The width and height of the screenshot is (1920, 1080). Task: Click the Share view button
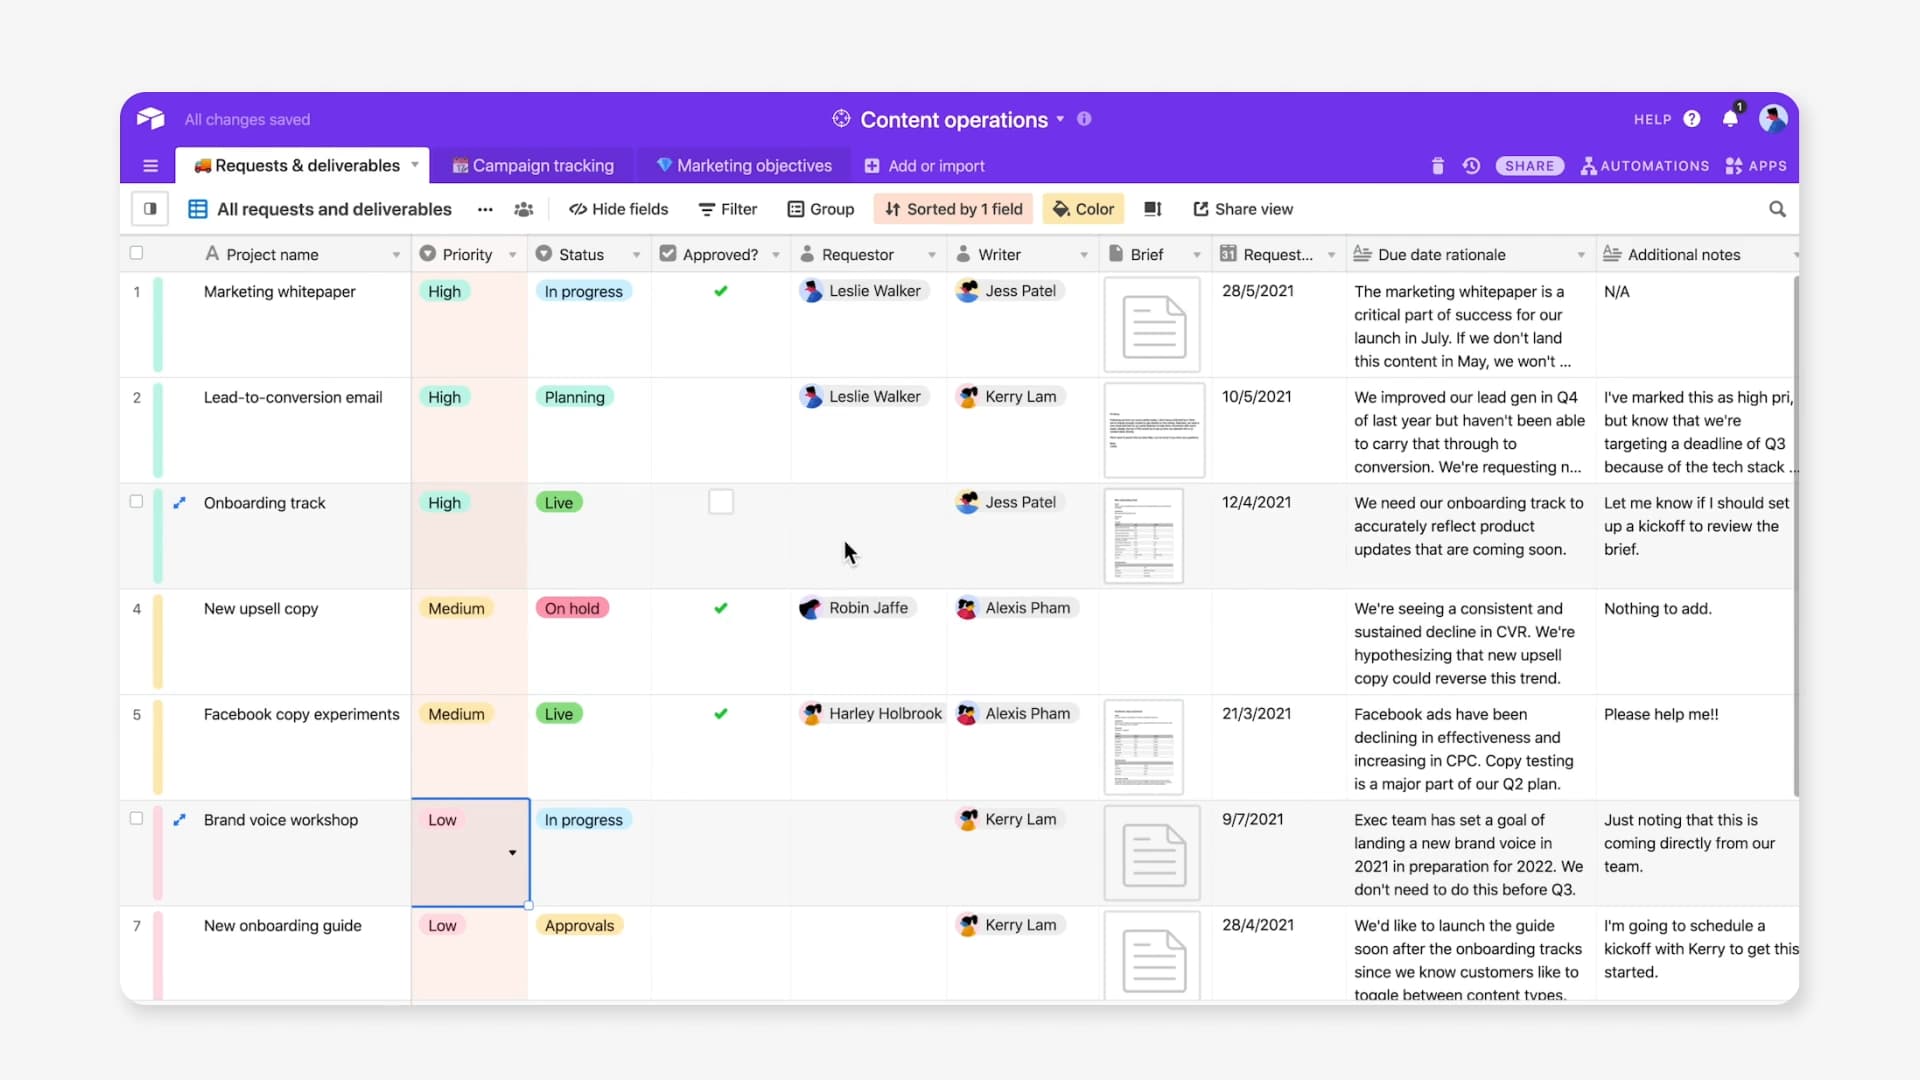tap(1243, 209)
